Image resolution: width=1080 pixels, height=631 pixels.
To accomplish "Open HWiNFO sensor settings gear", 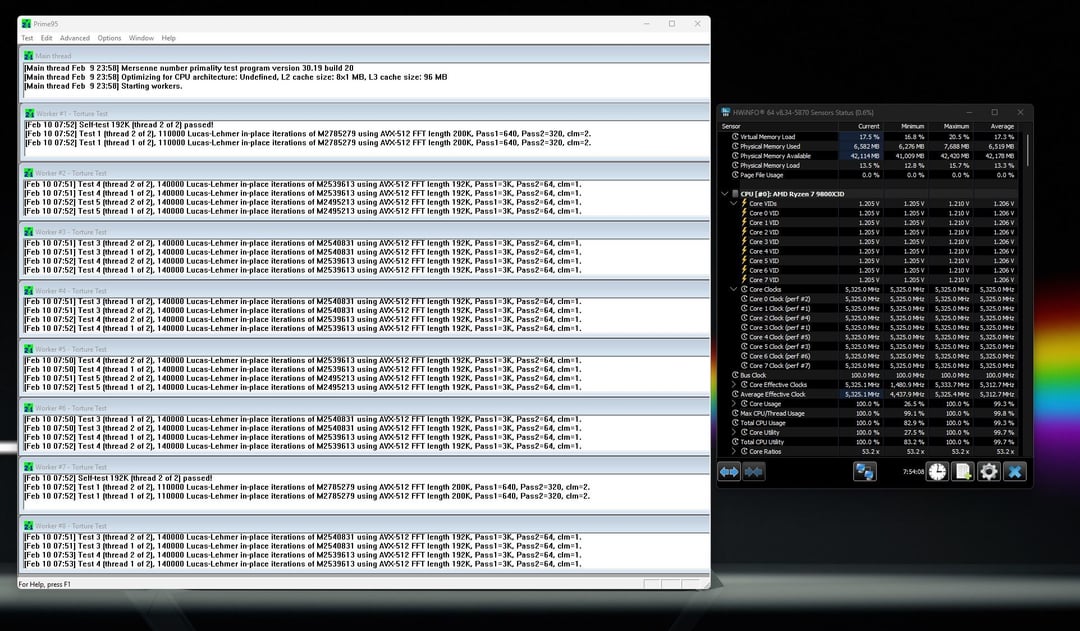I will tap(989, 471).
